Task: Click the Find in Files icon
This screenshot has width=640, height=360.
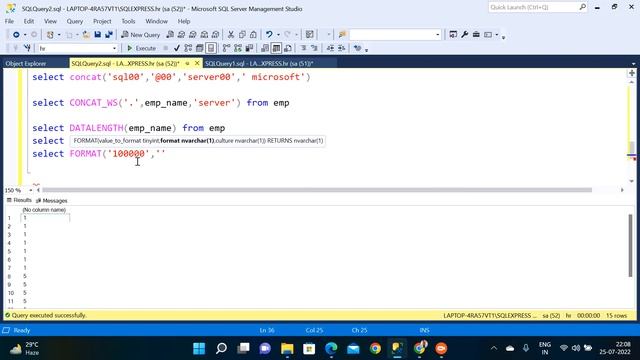Action: 342,35
